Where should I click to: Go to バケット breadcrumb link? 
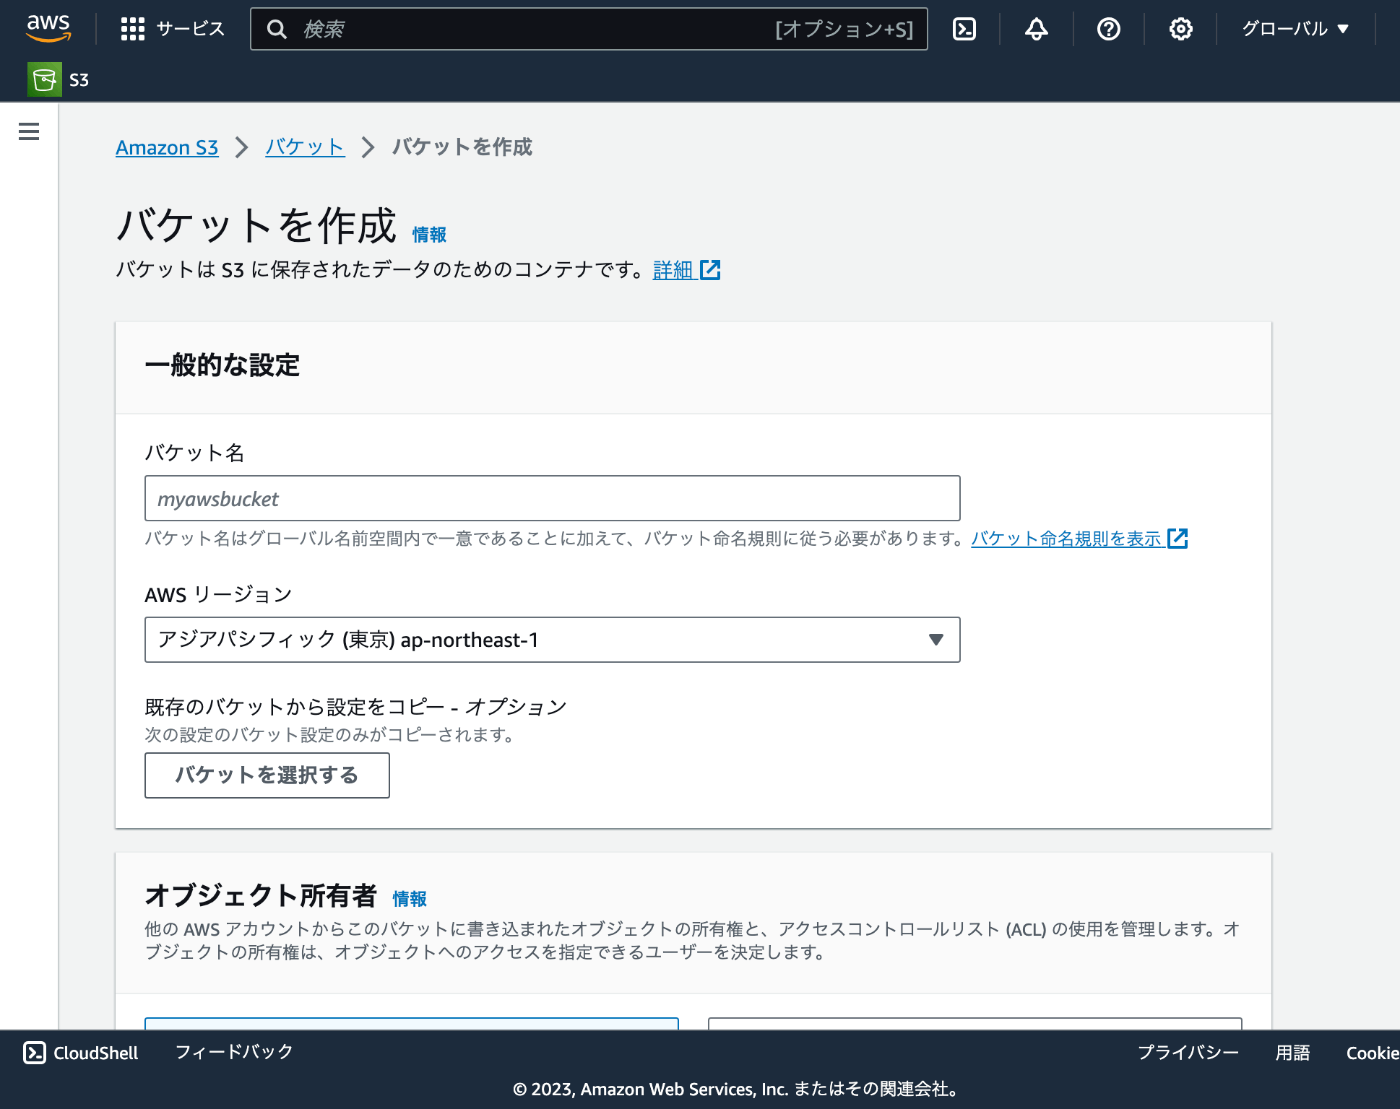304,147
